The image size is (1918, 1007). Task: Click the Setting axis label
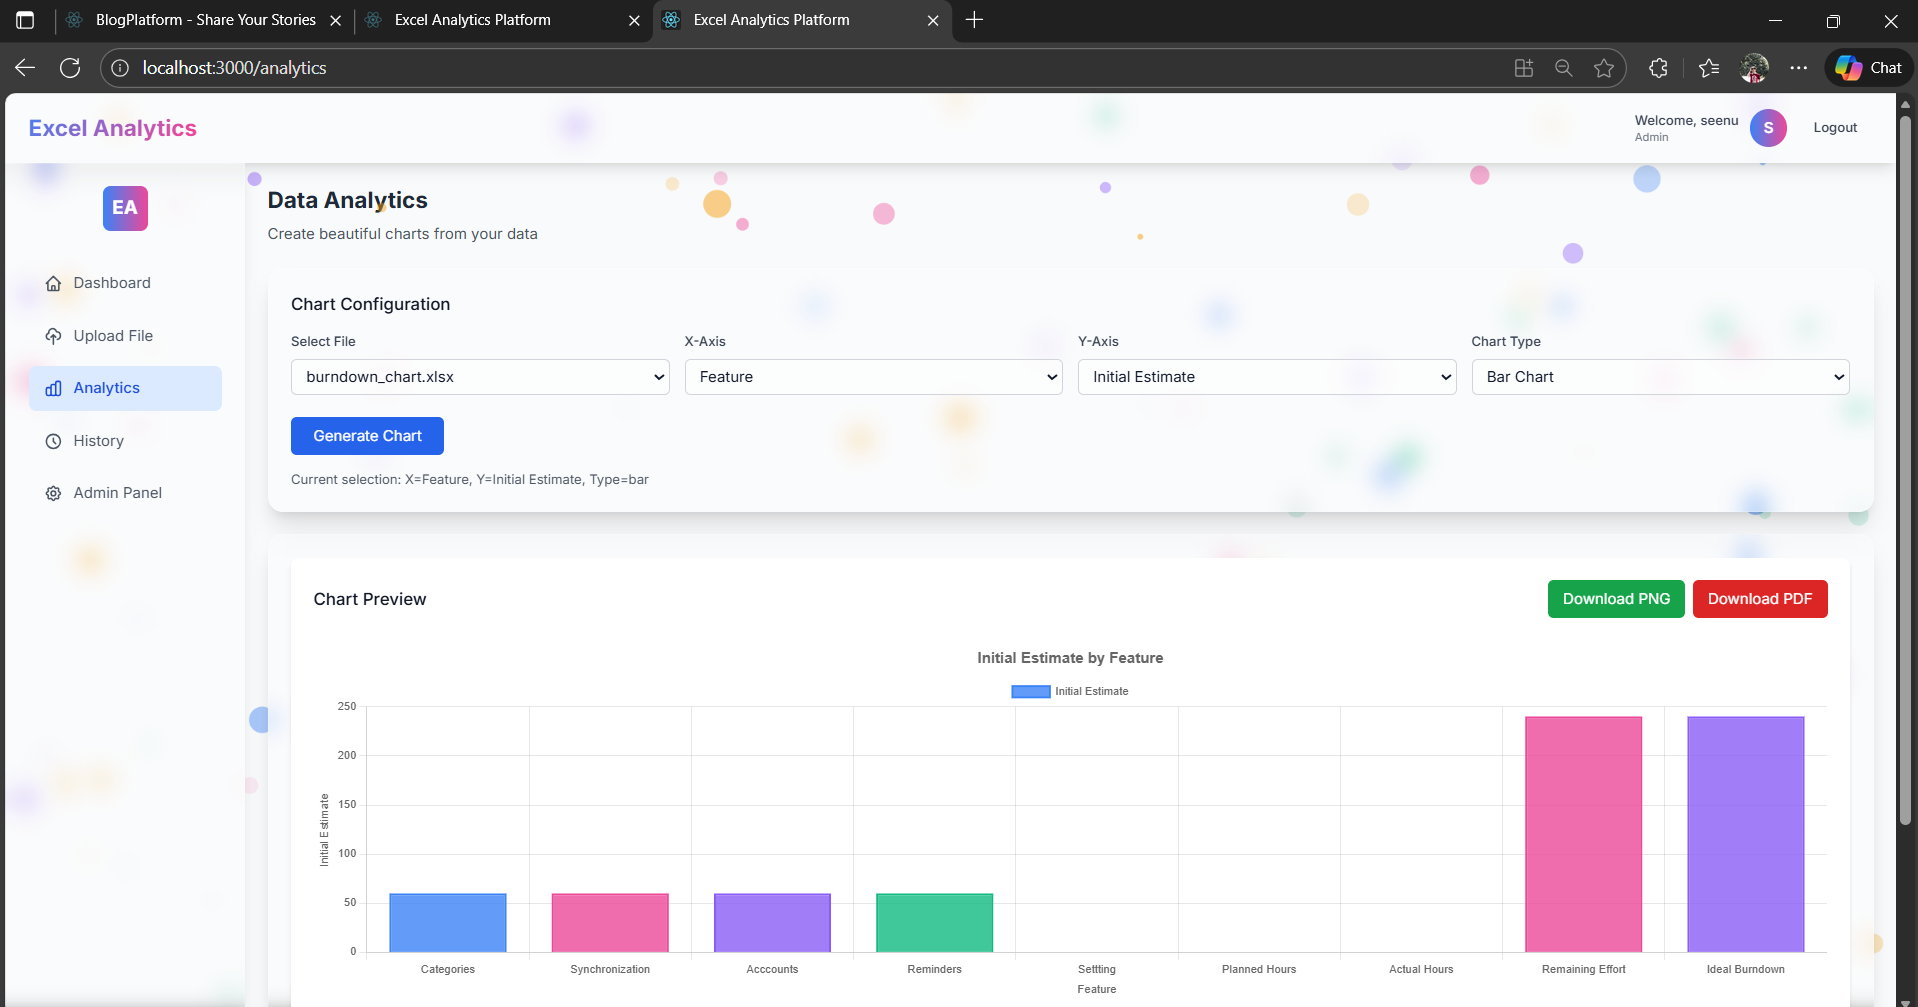coord(1097,969)
